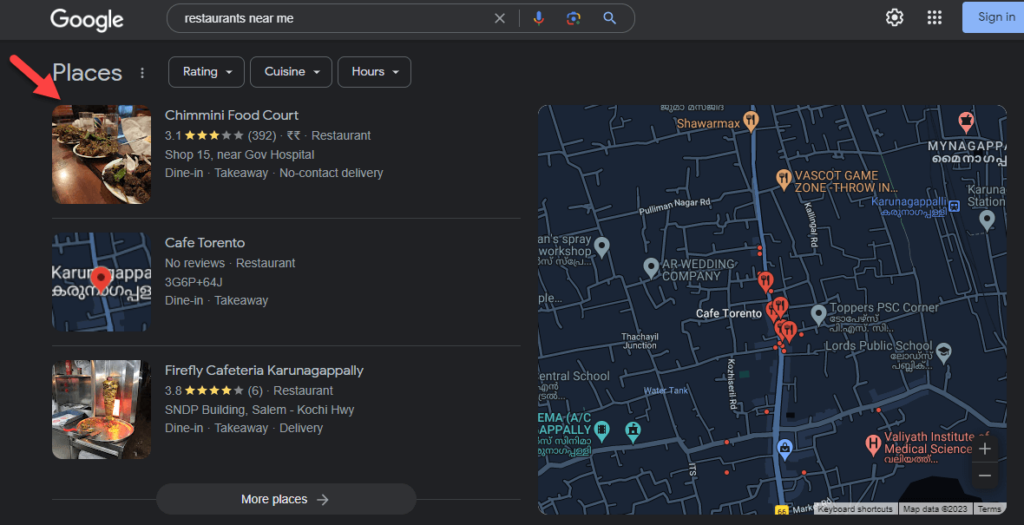Click Pulliman Nagar Rd label

pyautogui.click(x=675, y=206)
